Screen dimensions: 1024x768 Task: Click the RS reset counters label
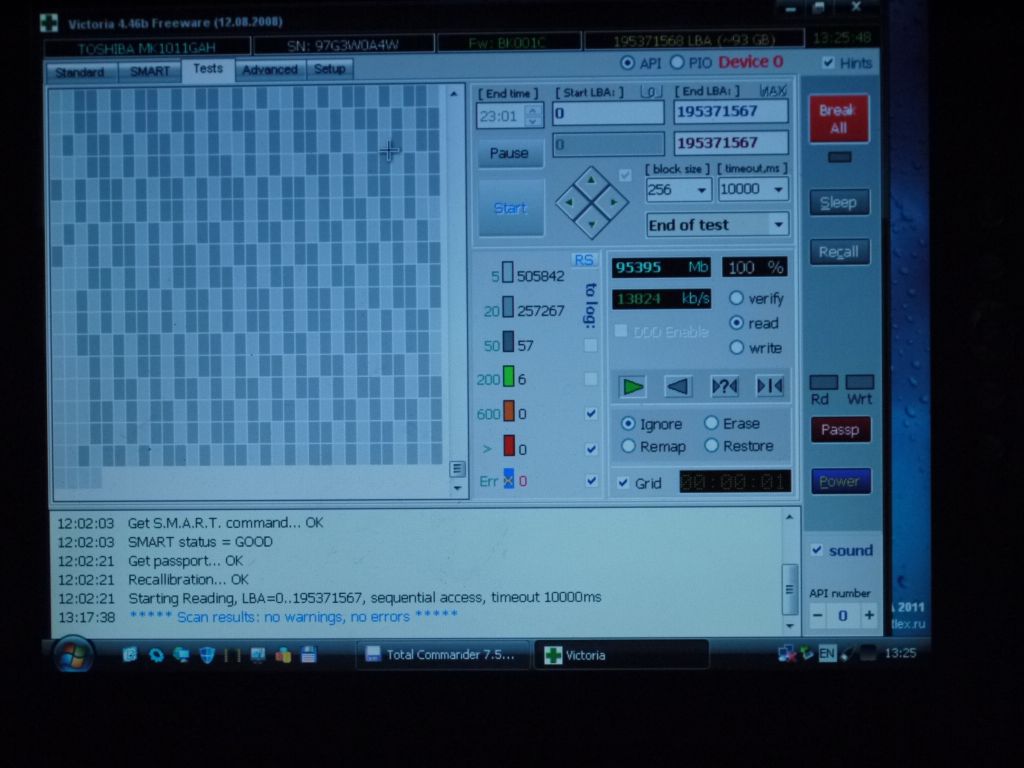pos(584,260)
